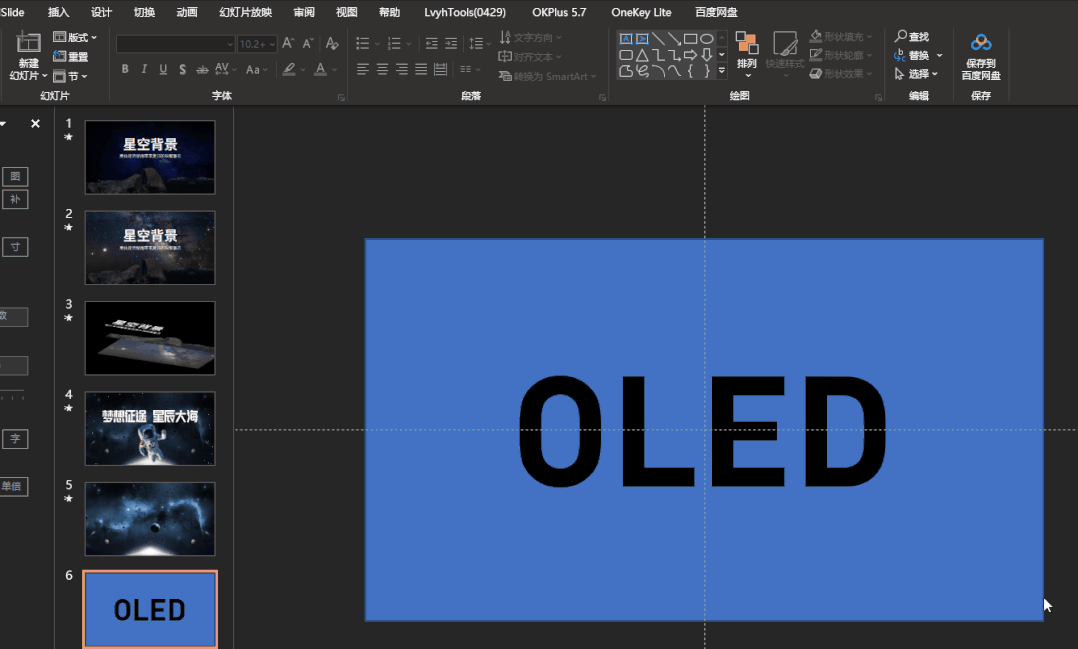Toggle italic text style
1078x649 pixels.
pos(144,69)
